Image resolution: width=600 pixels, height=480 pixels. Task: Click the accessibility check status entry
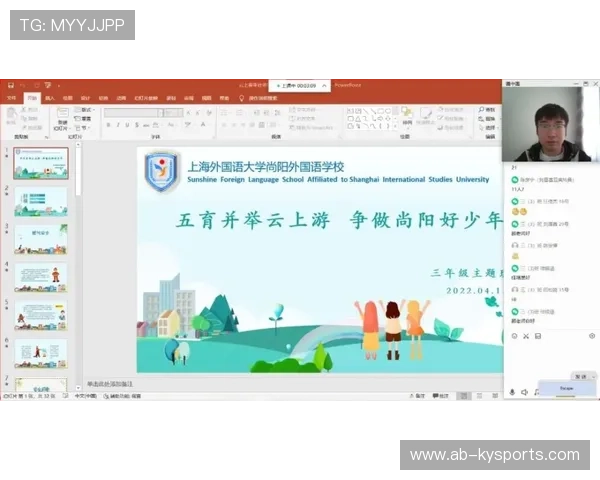pos(122,396)
